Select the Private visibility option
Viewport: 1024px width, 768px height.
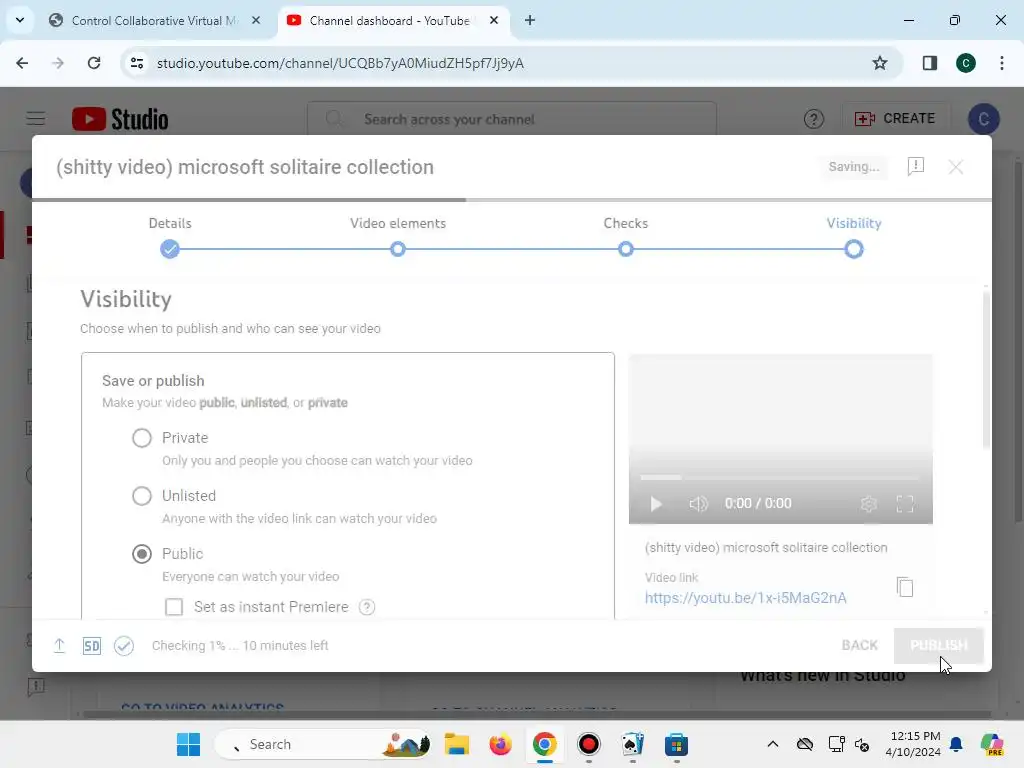[x=142, y=438]
